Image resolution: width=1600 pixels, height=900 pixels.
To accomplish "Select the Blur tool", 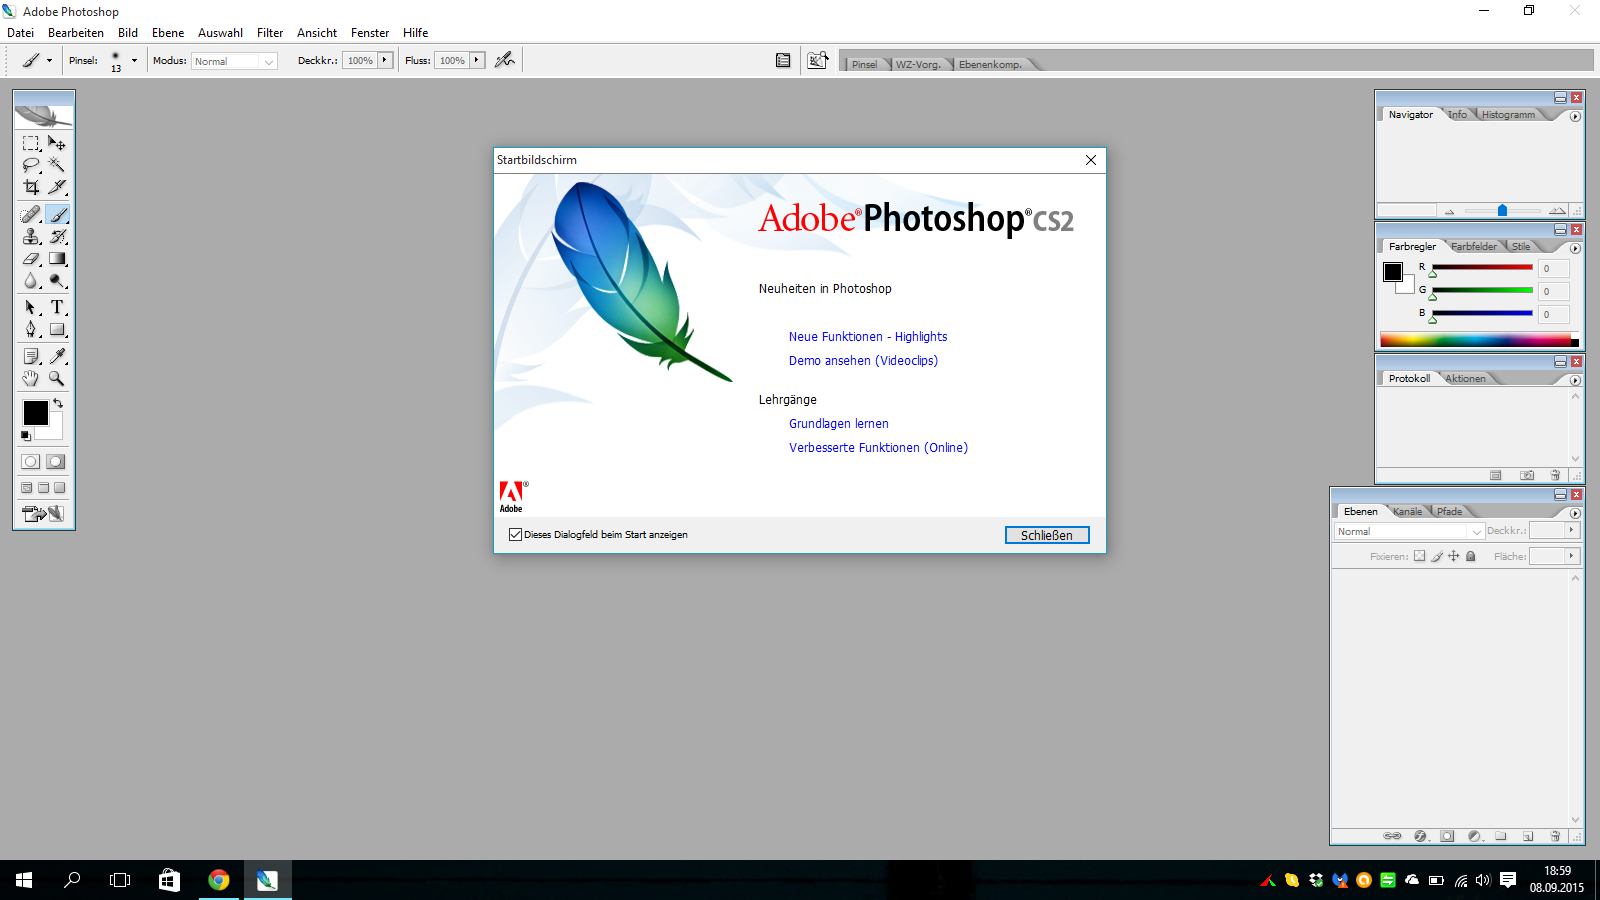I will point(31,280).
